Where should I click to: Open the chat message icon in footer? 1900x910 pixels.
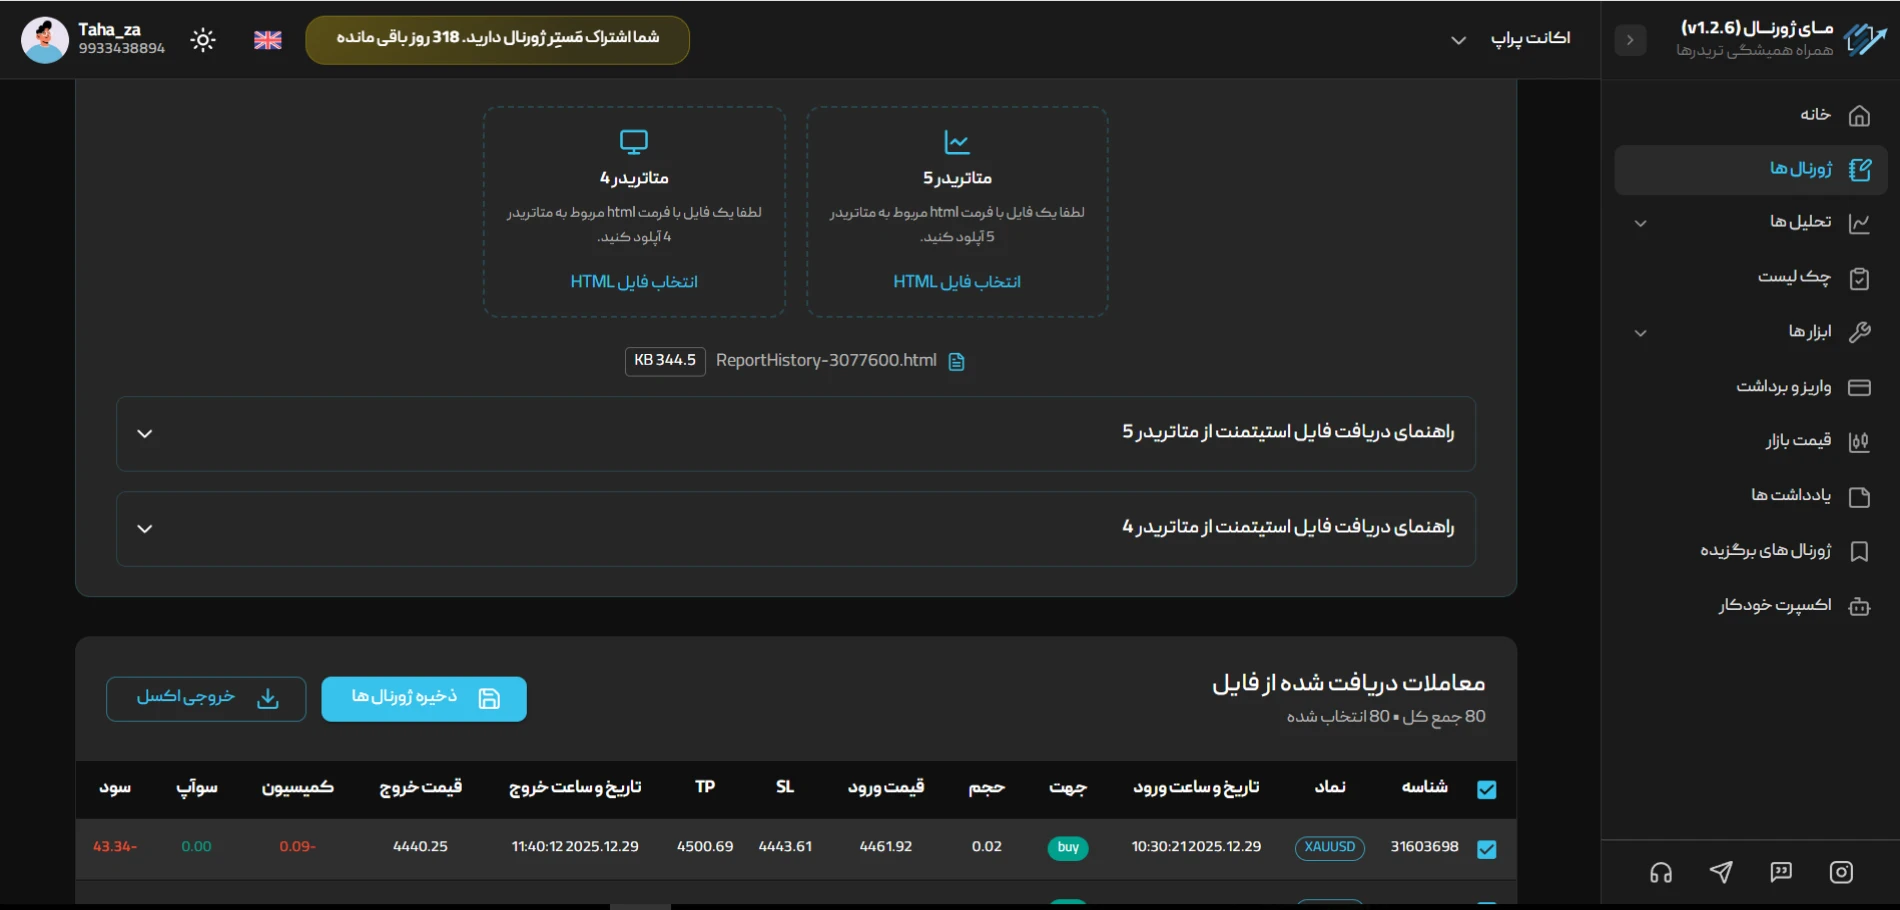pyautogui.click(x=1781, y=872)
